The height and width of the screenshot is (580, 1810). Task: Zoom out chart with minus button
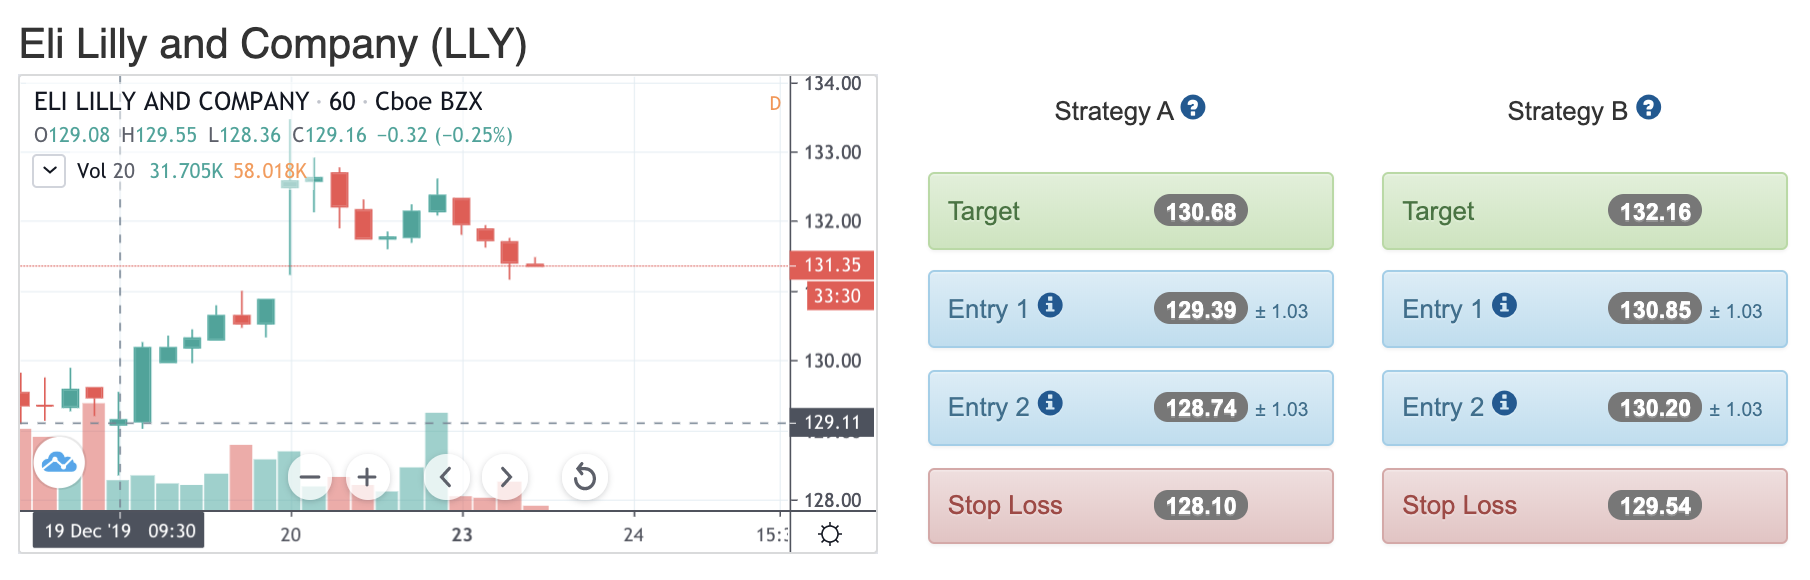coord(310,477)
